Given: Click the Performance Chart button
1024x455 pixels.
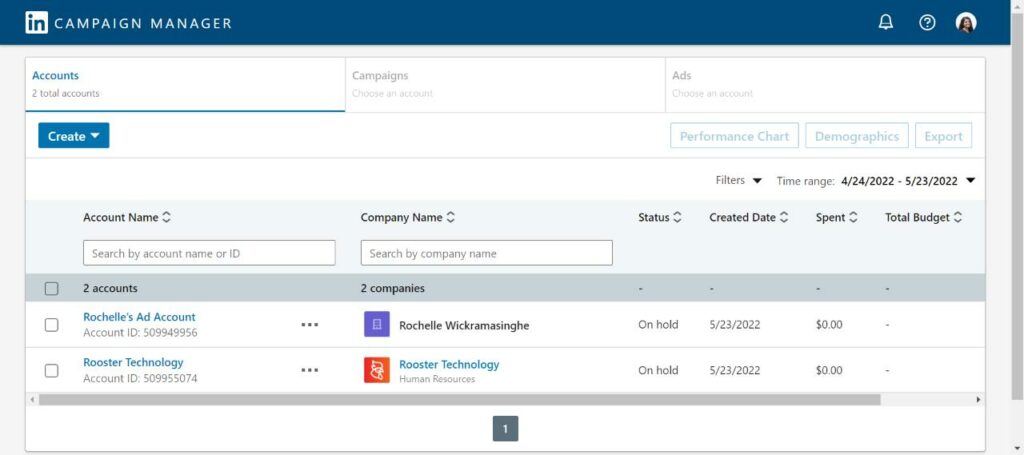Looking at the screenshot, I should point(734,136).
